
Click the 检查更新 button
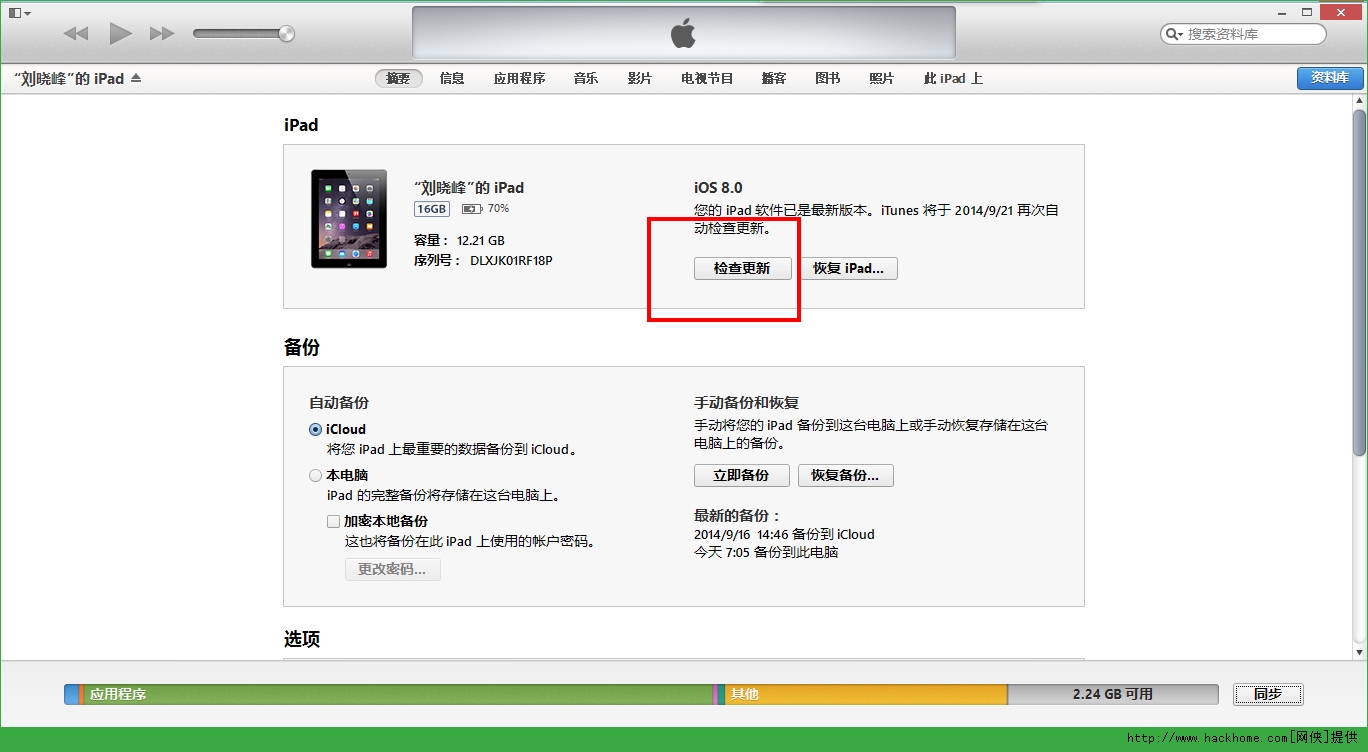click(742, 269)
